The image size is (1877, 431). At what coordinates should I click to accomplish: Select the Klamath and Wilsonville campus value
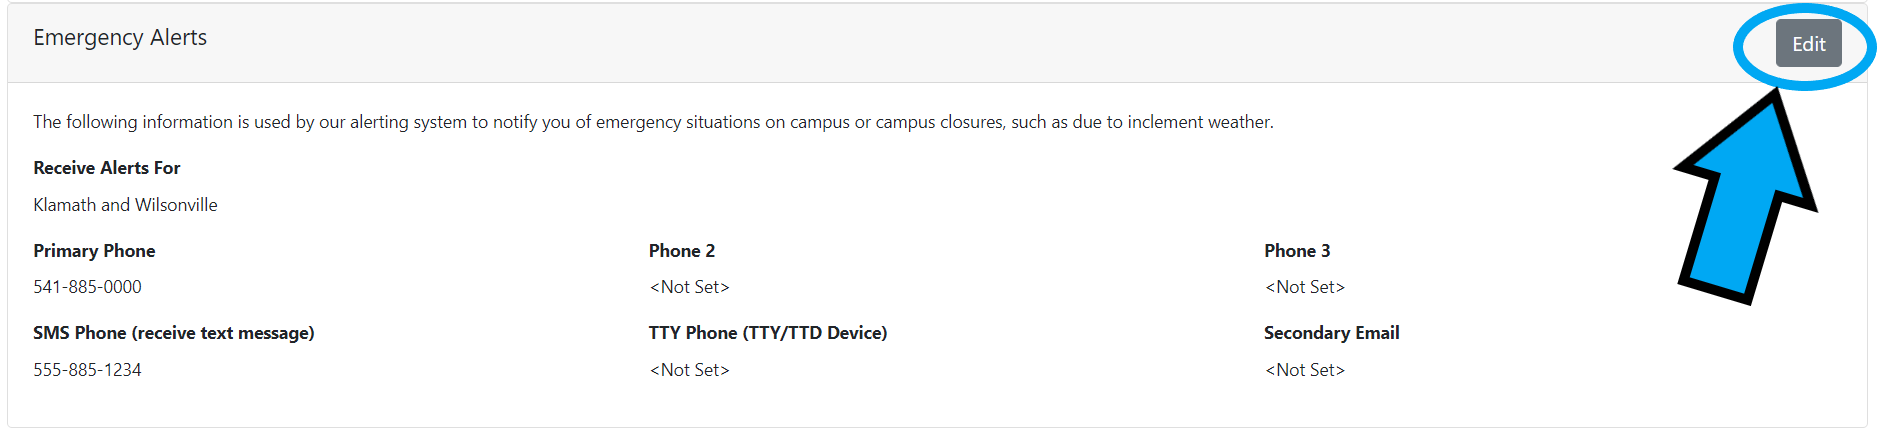[x=125, y=205]
